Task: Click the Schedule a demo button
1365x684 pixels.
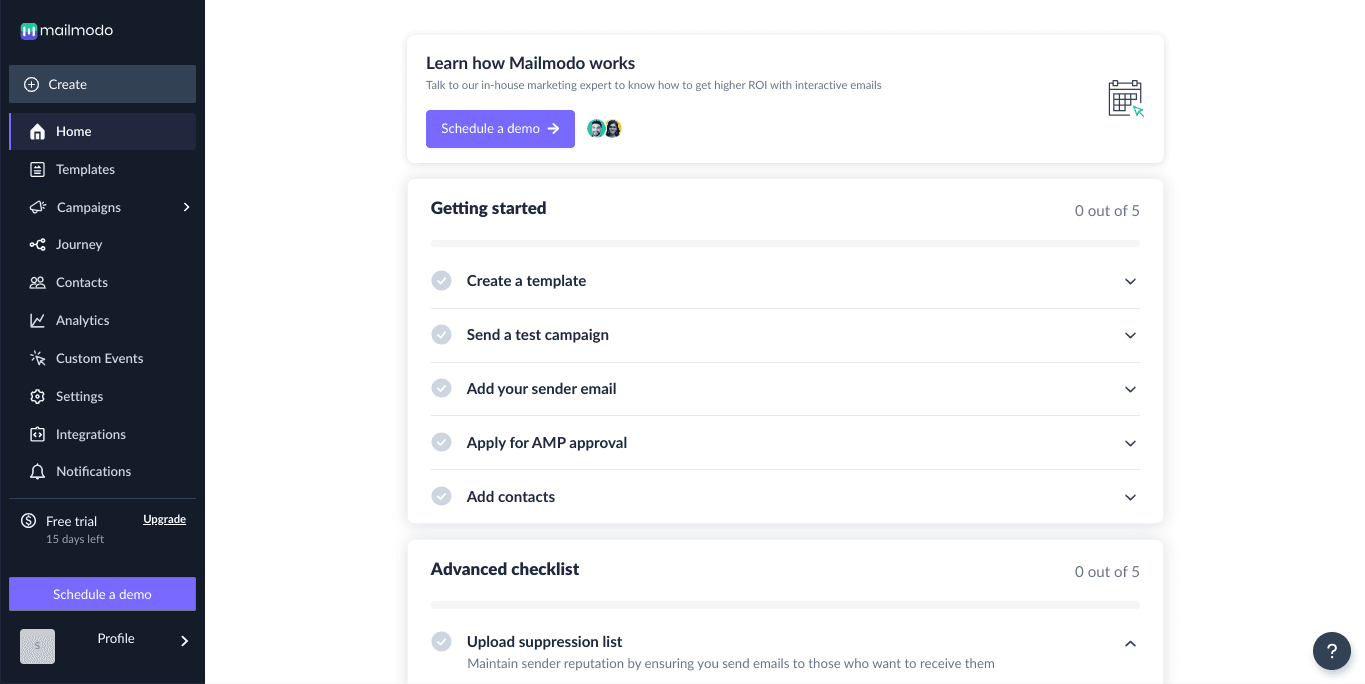Action: click(x=500, y=128)
